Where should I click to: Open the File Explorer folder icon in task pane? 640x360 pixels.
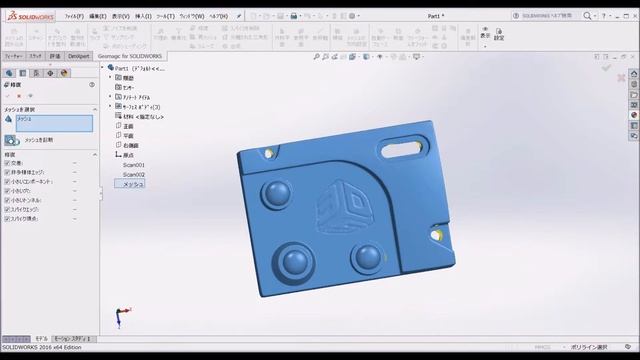tap(634, 95)
